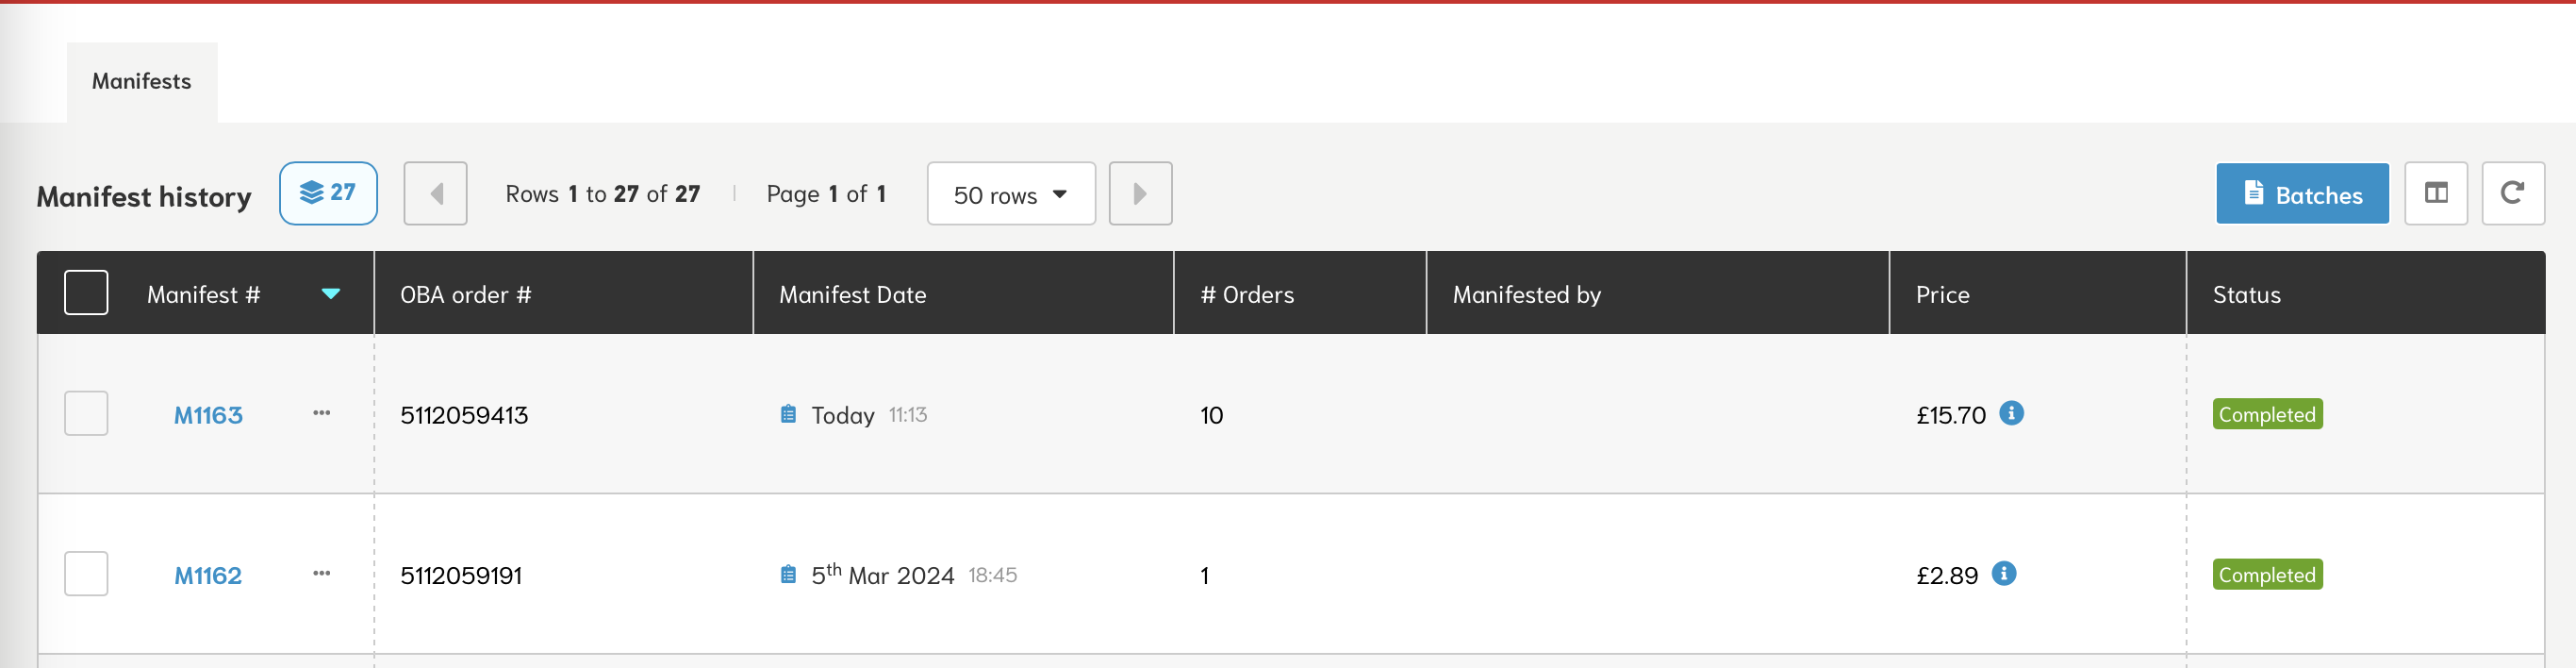Switch to the Manifests tab

(142, 82)
